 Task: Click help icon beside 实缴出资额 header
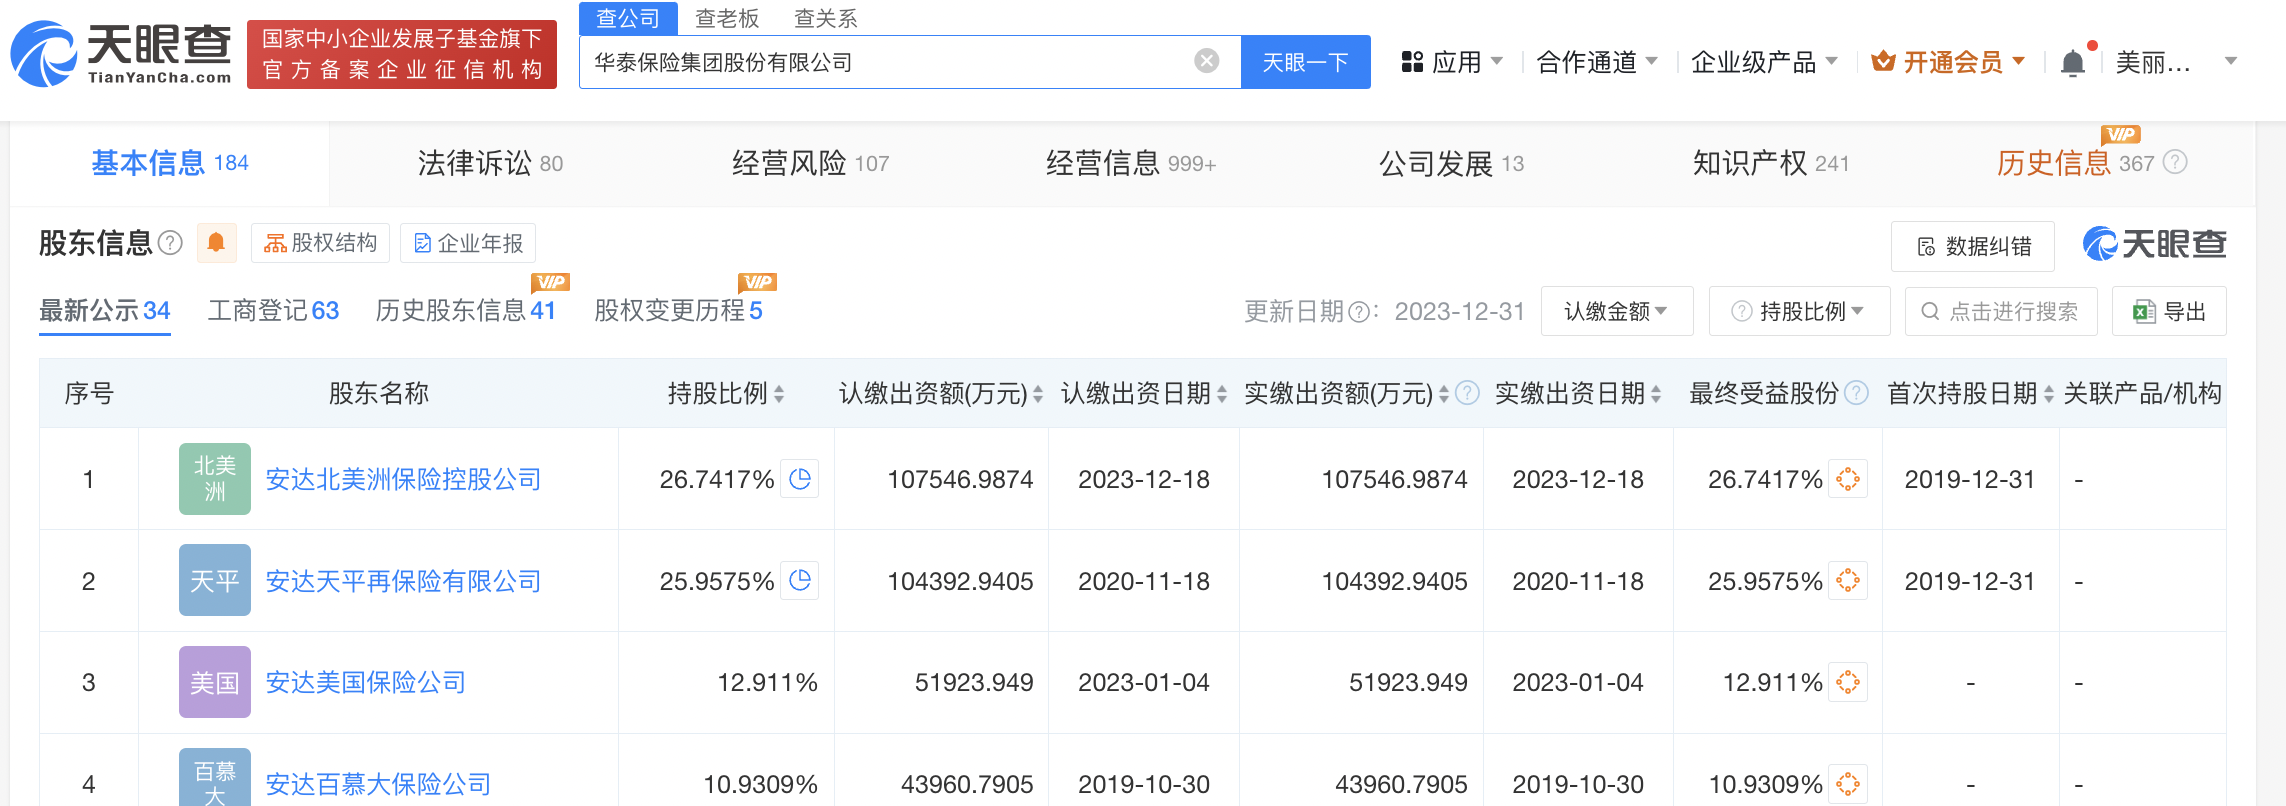[1467, 393]
